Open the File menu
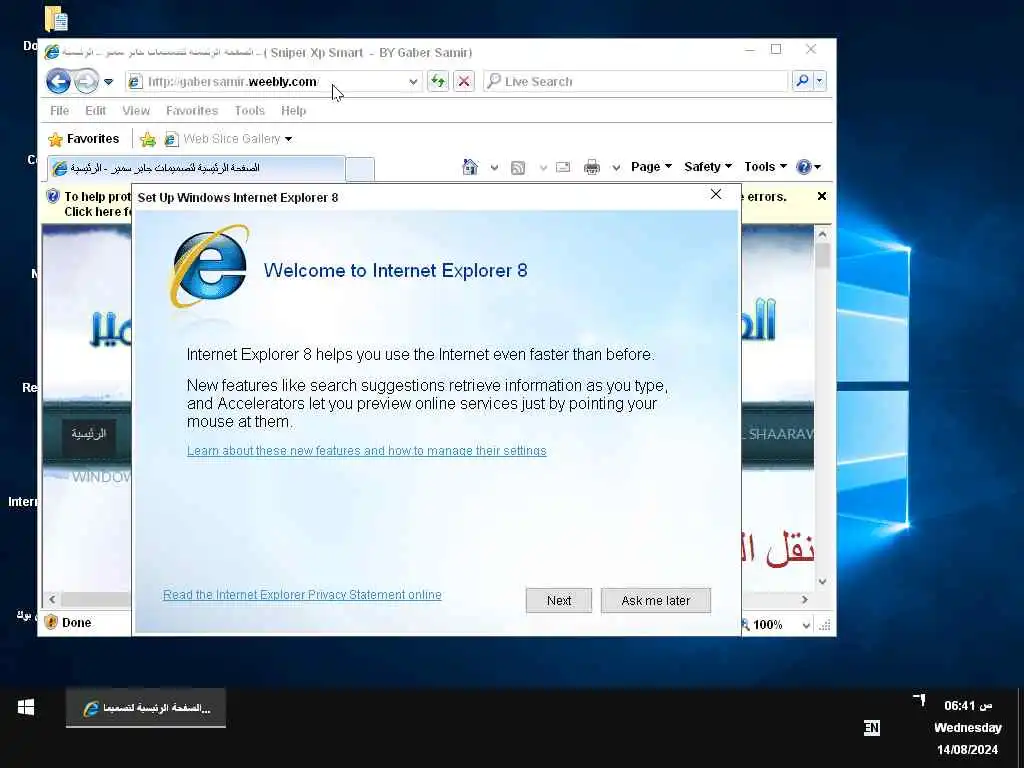Screen dimensions: 1024x768 coord(59,111)
